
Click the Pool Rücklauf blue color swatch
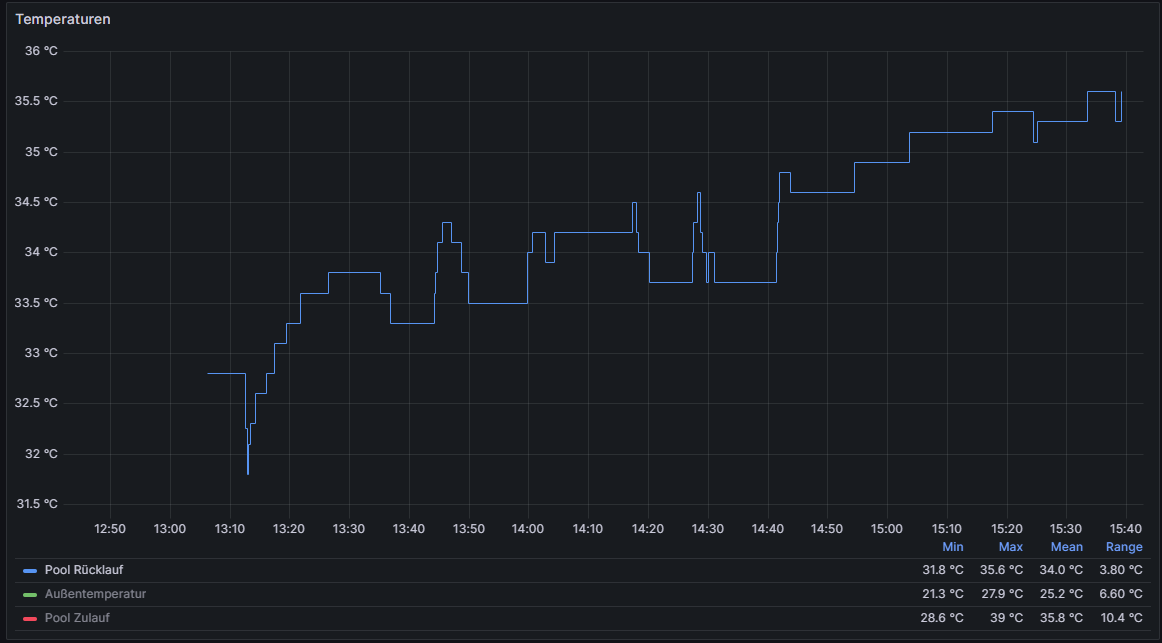pos(30,570)
